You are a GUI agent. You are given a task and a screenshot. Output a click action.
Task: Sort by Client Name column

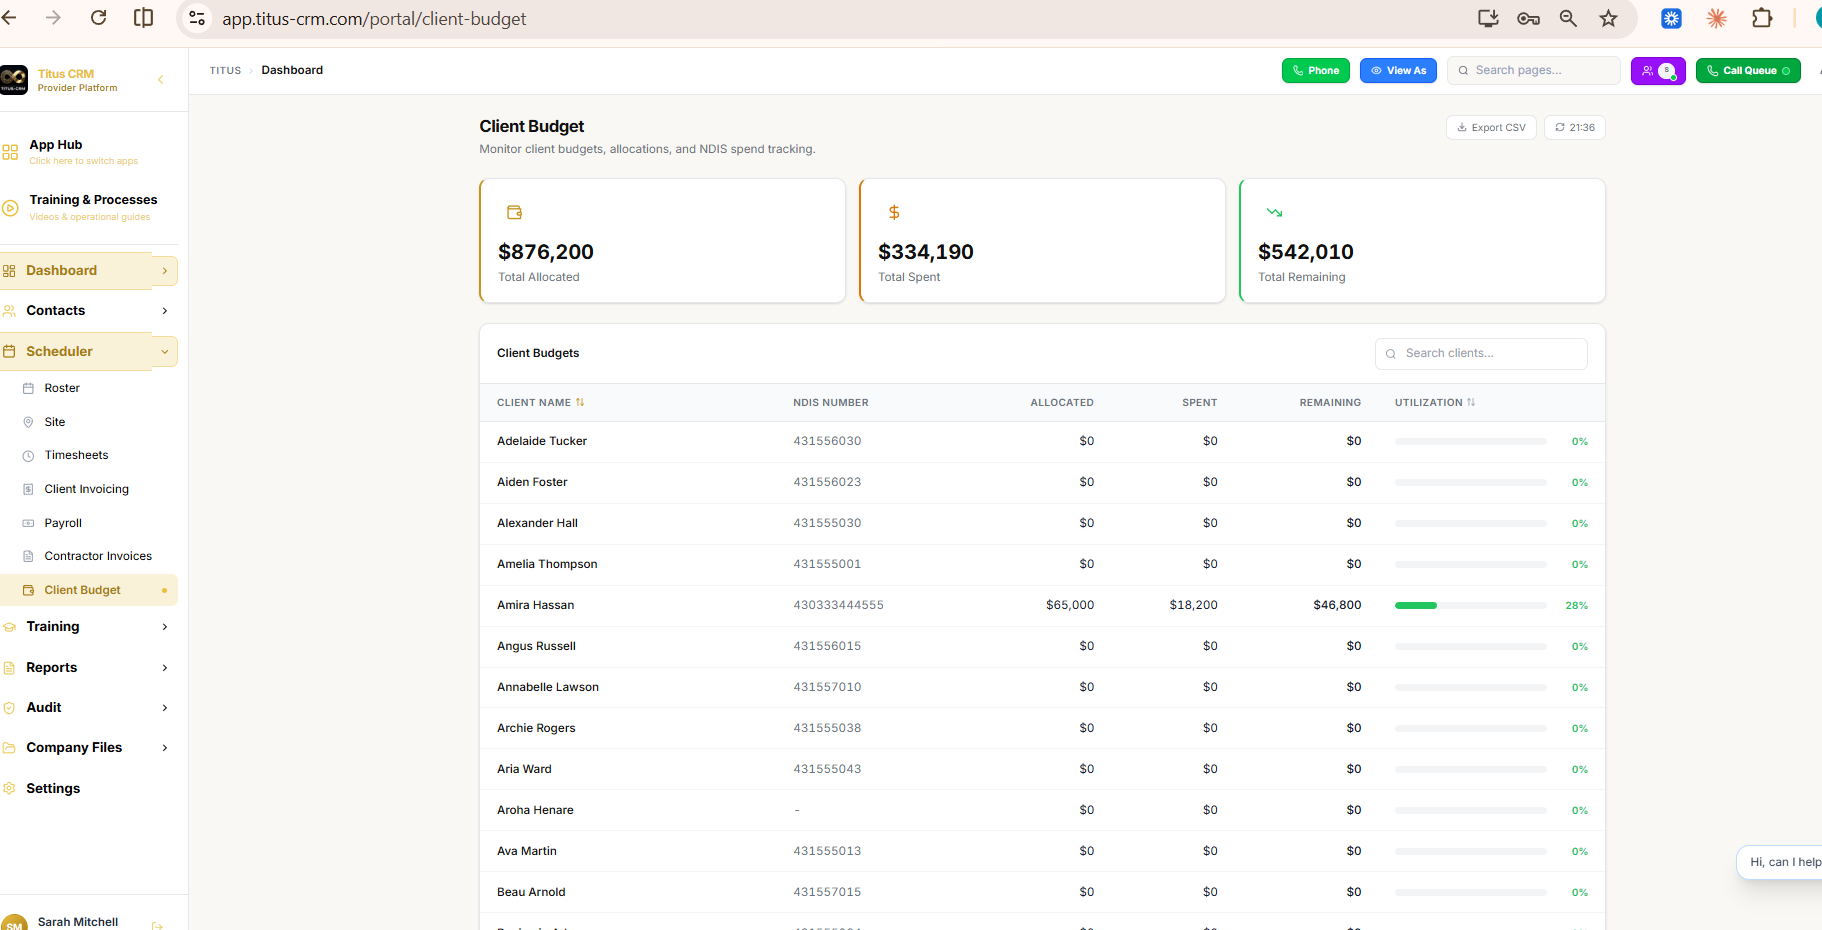[x=541, y=403]
